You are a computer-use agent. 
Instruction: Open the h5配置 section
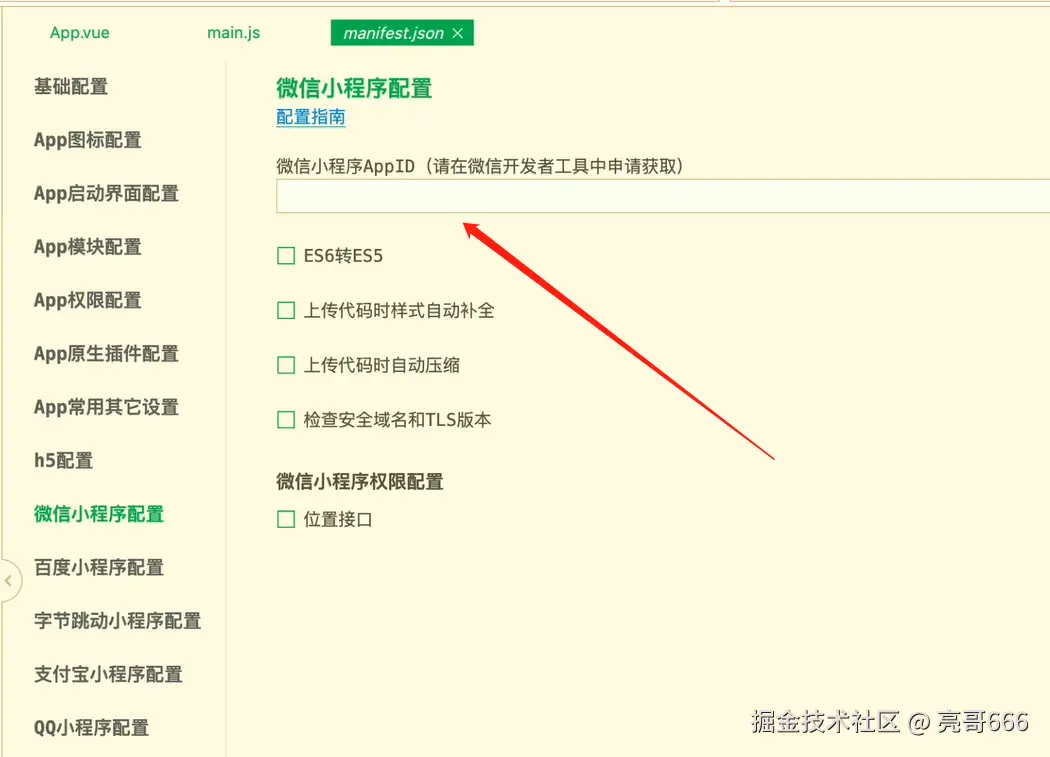pos(64,461)
